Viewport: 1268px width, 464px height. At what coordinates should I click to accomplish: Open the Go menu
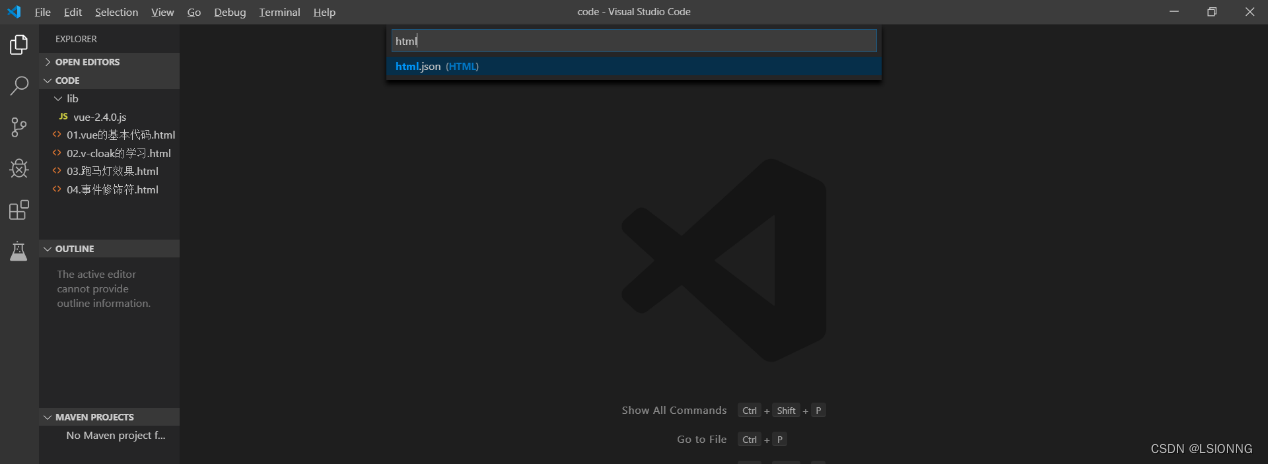click(194, 12)
